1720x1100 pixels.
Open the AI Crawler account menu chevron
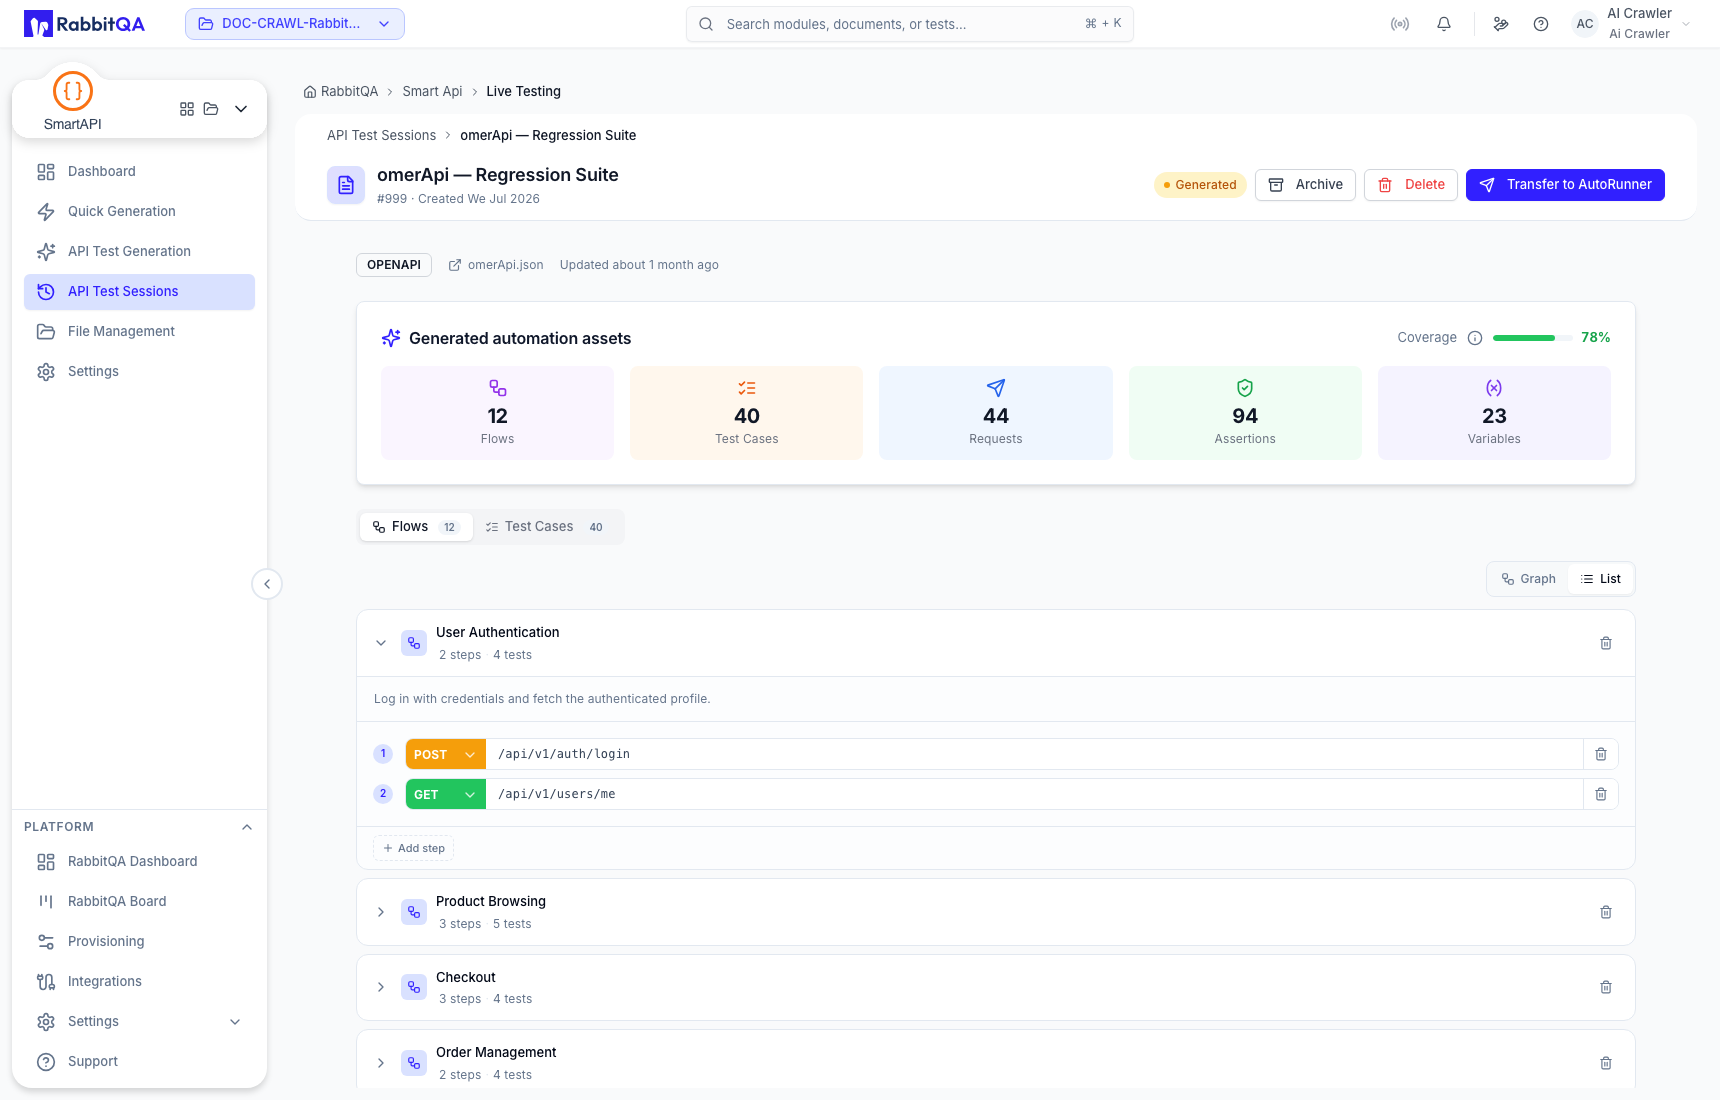pos(1686,24)
